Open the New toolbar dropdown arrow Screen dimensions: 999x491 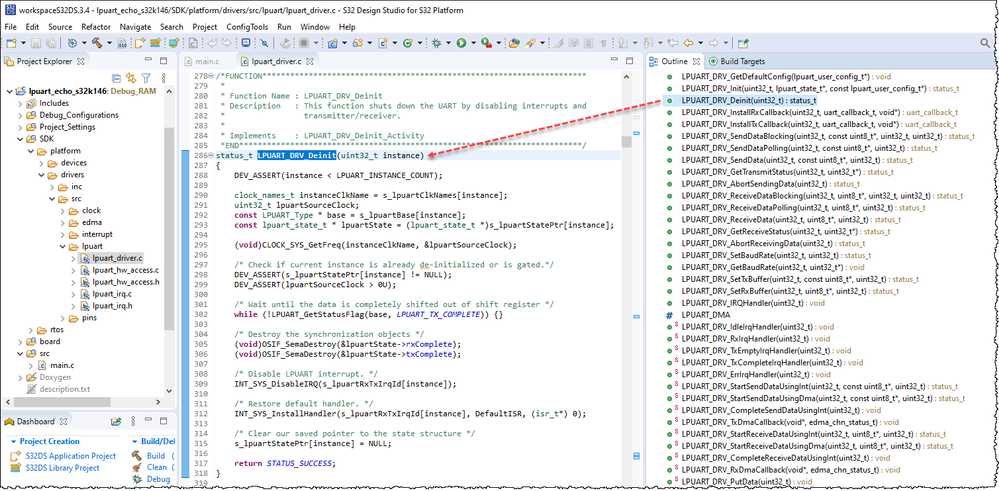coord(24,43)
